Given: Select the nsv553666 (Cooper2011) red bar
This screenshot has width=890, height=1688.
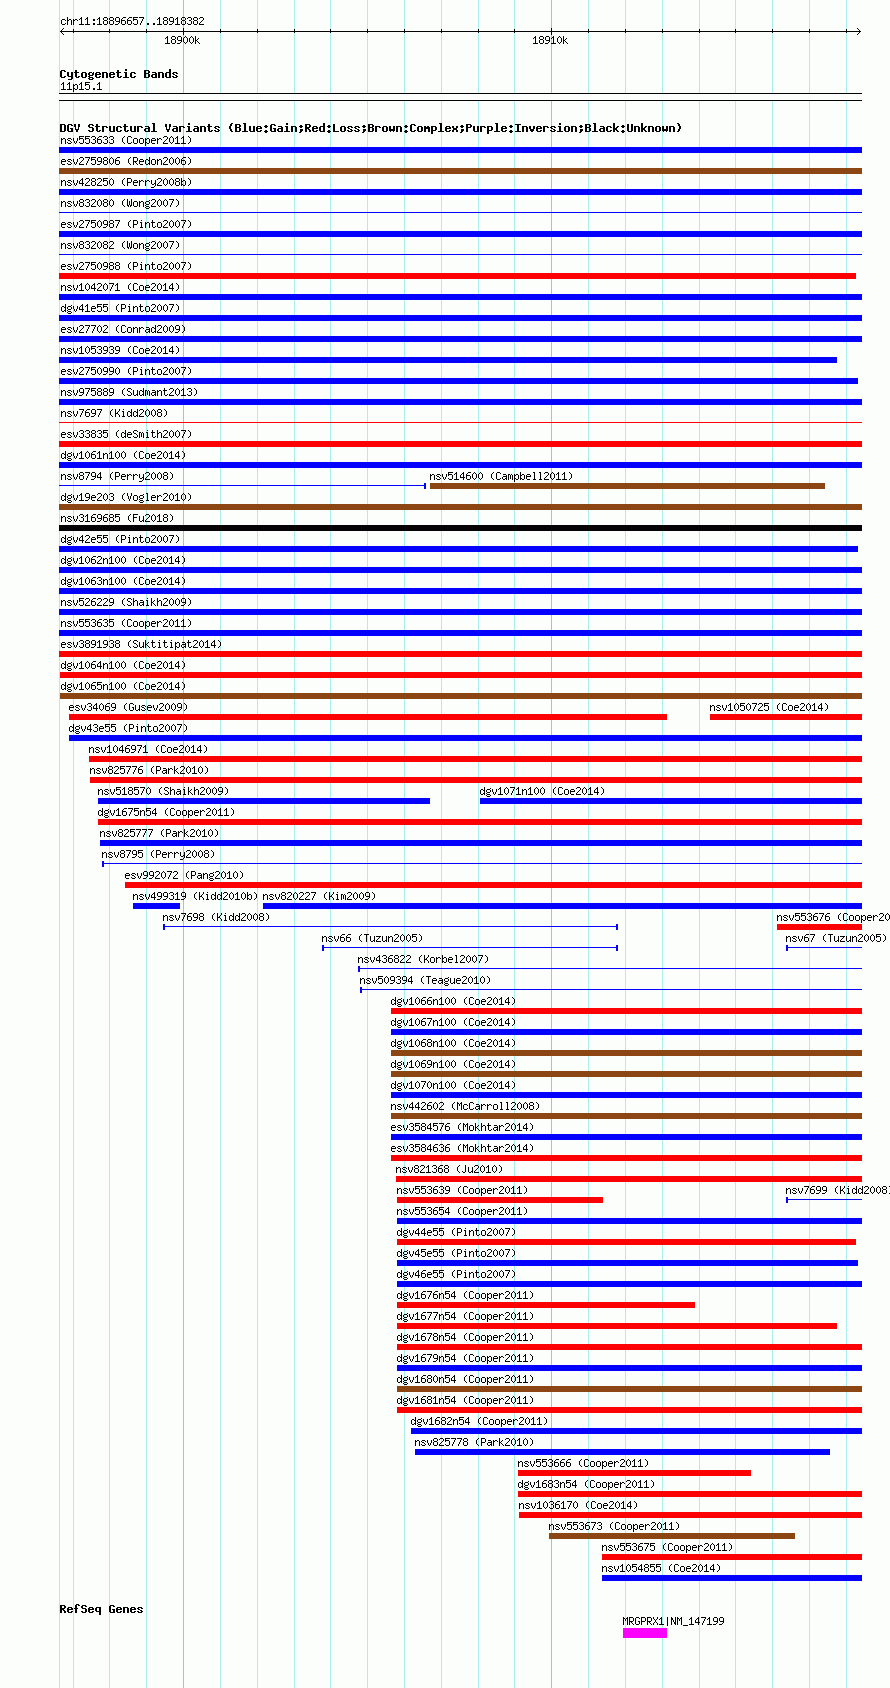Looking at the screenshot, I should (634, 1473).
